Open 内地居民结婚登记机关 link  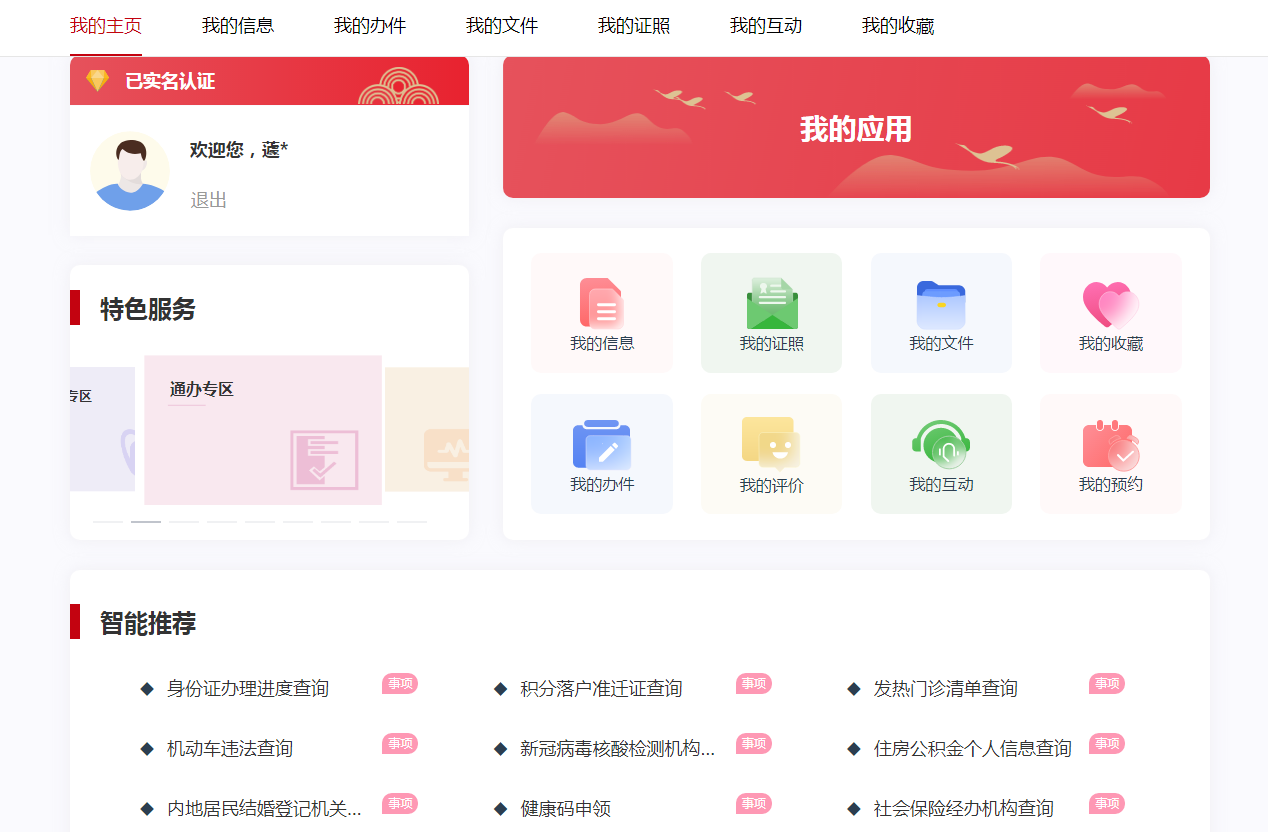tap(265, 809)
